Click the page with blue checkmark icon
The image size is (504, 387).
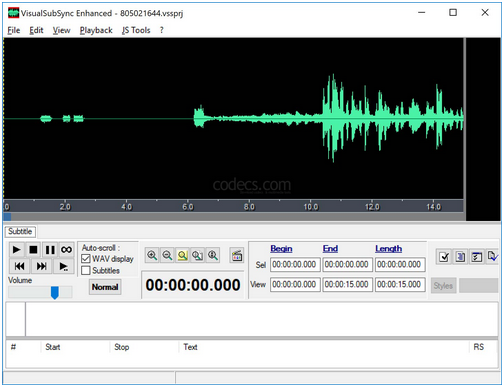[493, 257]
